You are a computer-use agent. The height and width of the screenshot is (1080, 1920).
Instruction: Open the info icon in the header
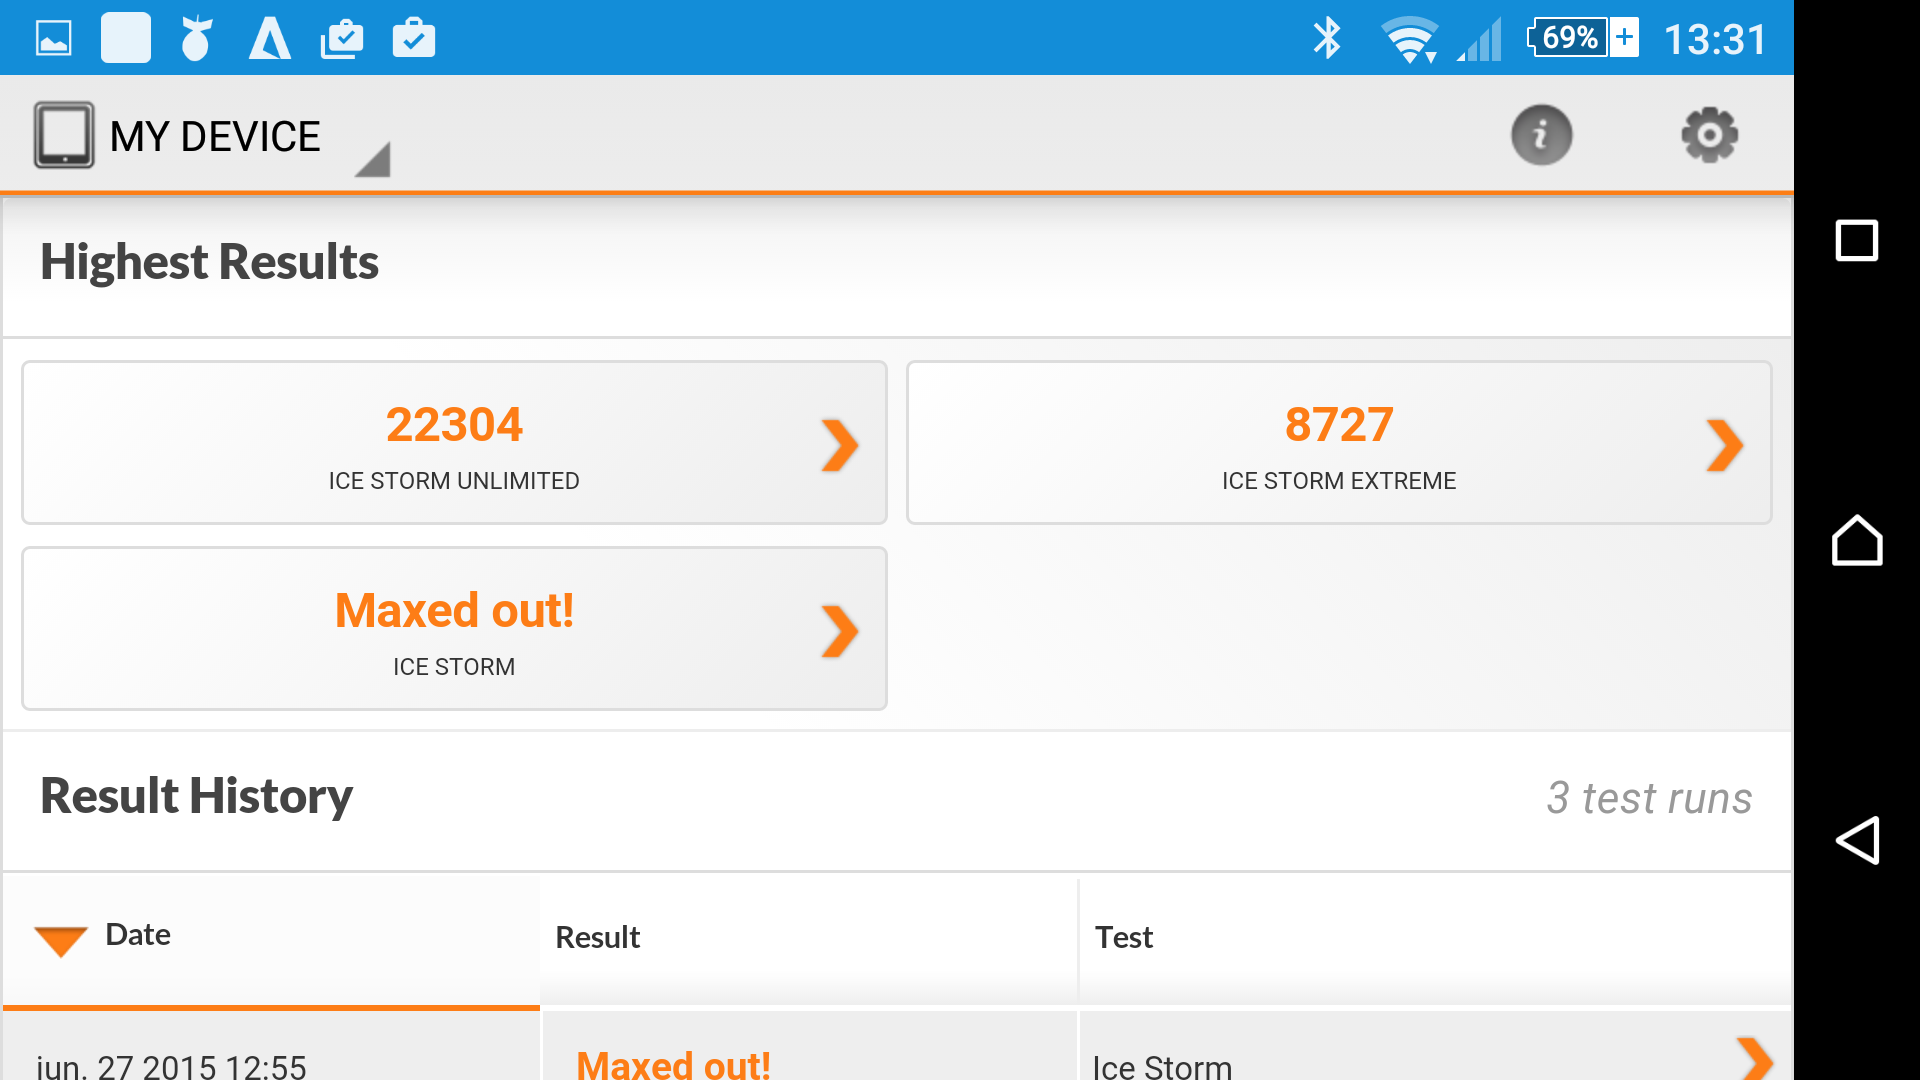click(1541, 135)
